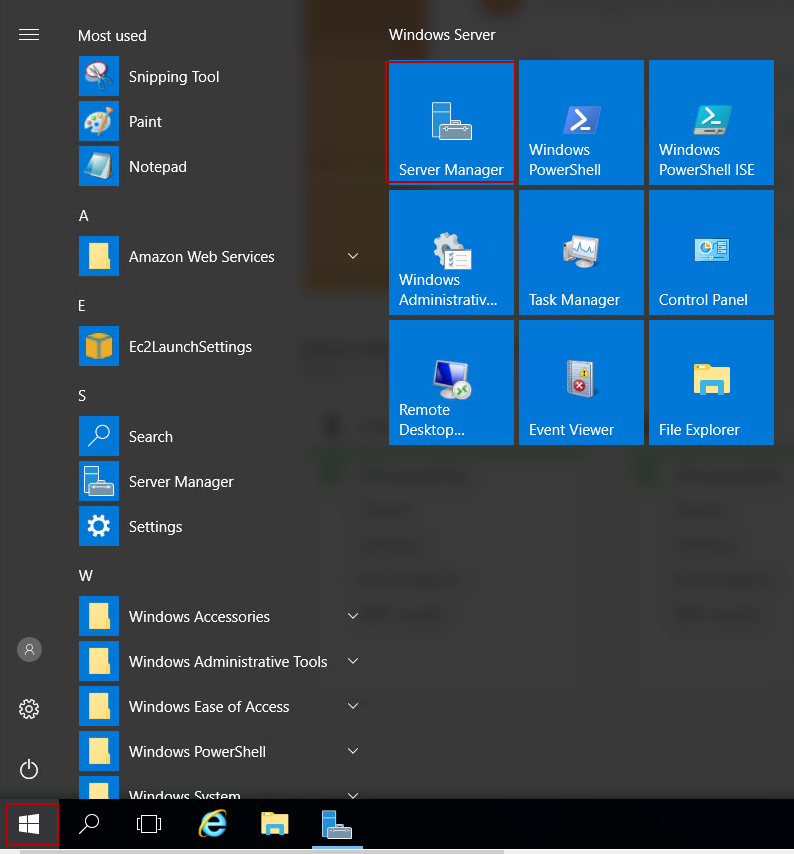Open taskbar search magnifier

point(89,824)
